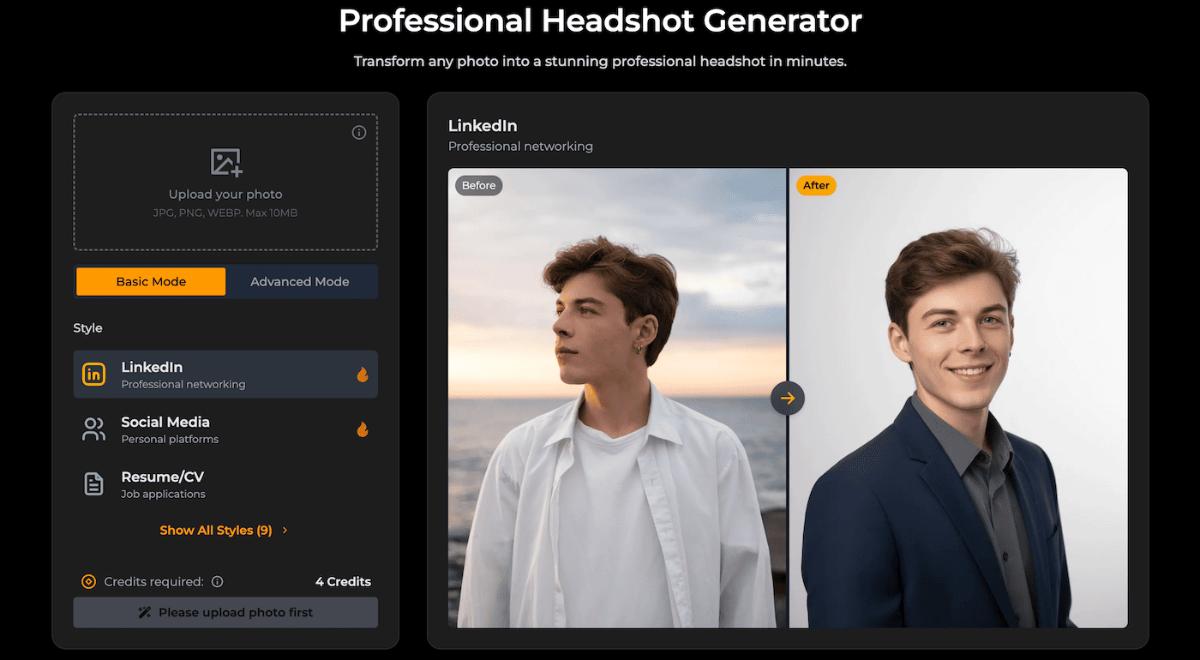Viewport: 1200px width, 660px height.
Task: Click the orange credits badge icon
Action: [x=87, y=581]
